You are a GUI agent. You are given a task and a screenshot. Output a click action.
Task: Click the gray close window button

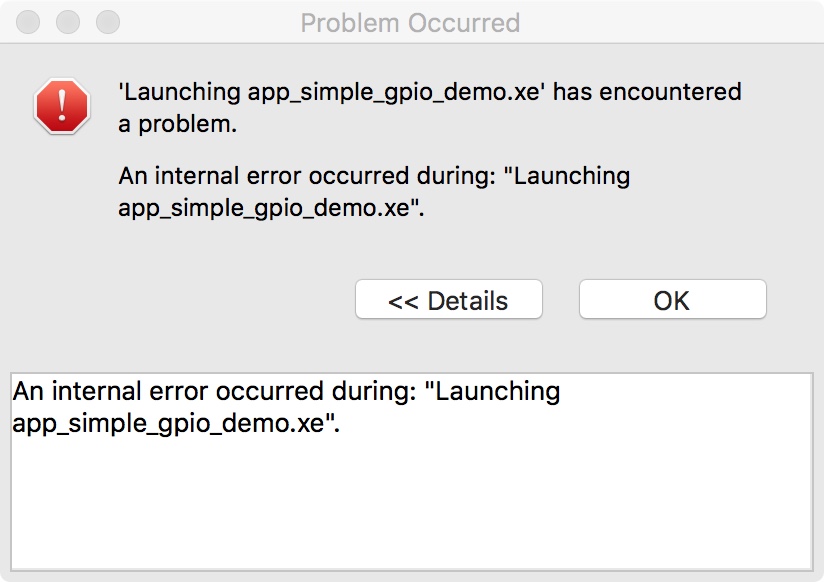coord(28,22)
